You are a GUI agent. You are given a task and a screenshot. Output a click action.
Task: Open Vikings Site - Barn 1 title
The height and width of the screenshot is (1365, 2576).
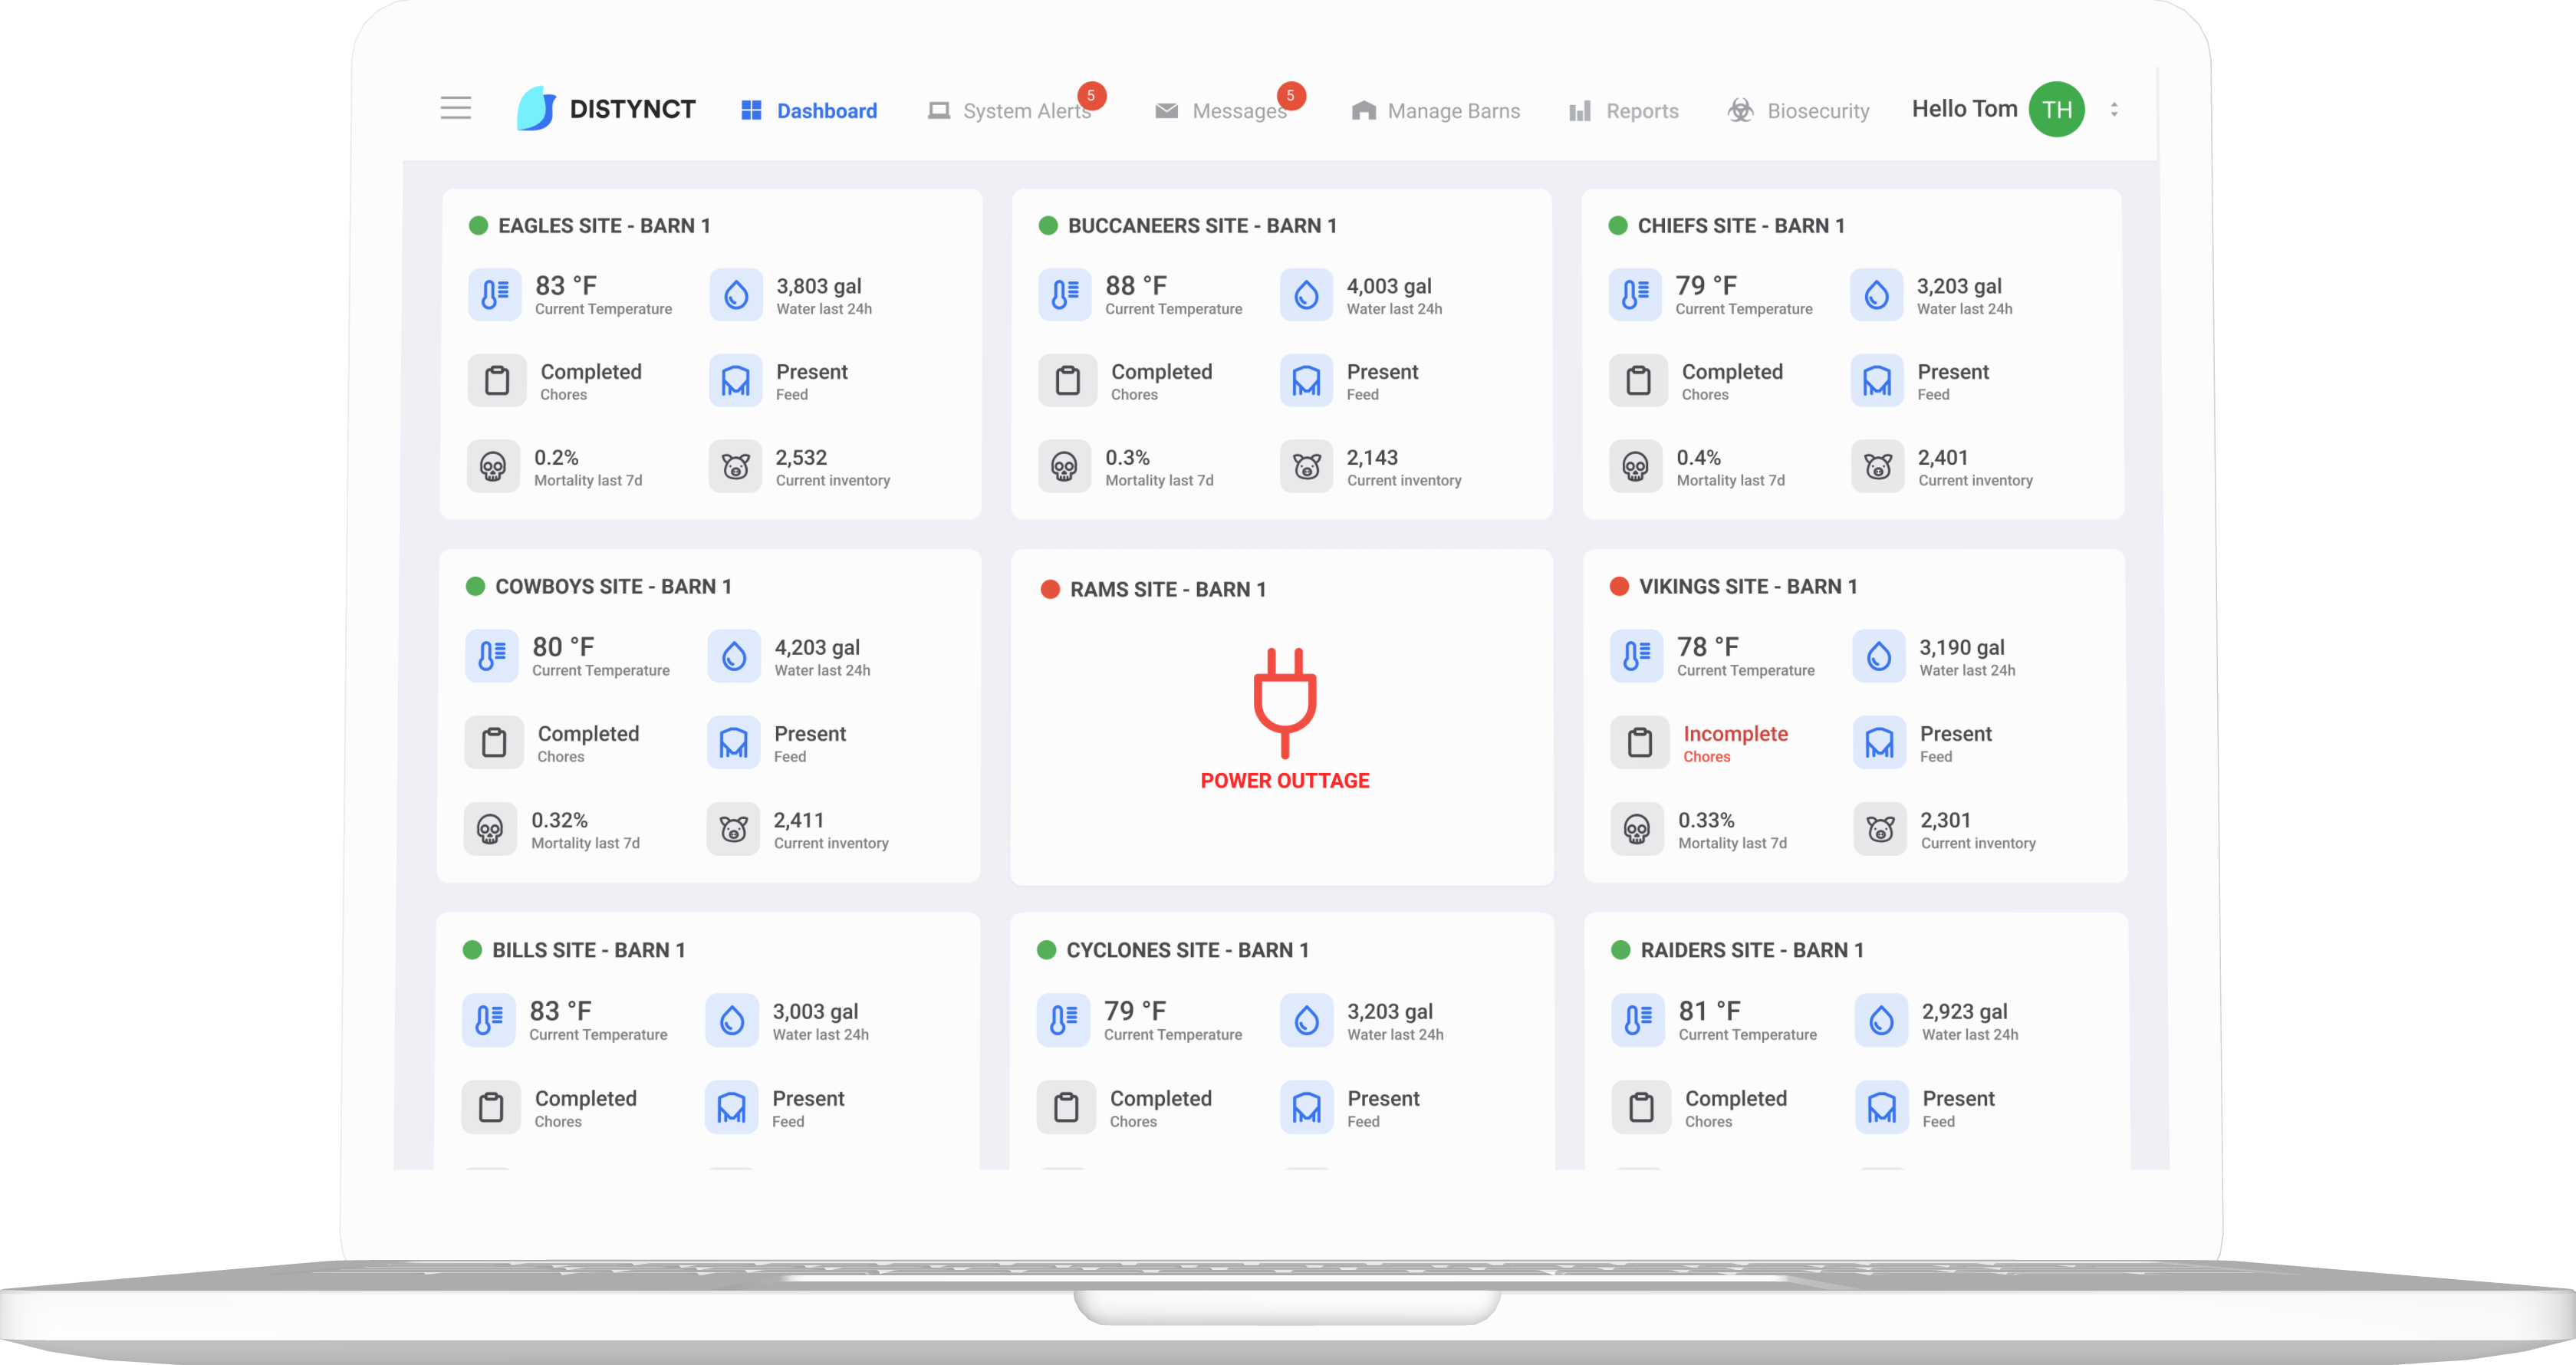(x=1748, y=587)
